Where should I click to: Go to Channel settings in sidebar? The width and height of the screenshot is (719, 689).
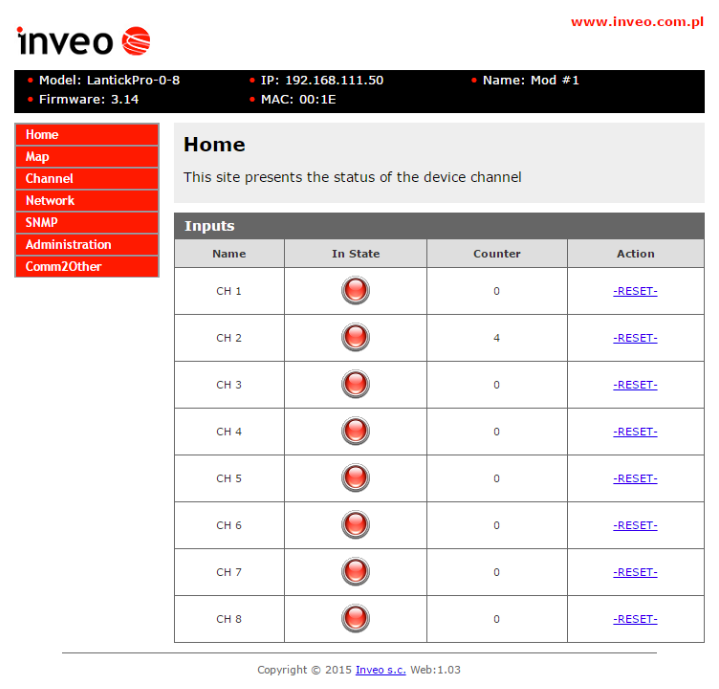87,179
